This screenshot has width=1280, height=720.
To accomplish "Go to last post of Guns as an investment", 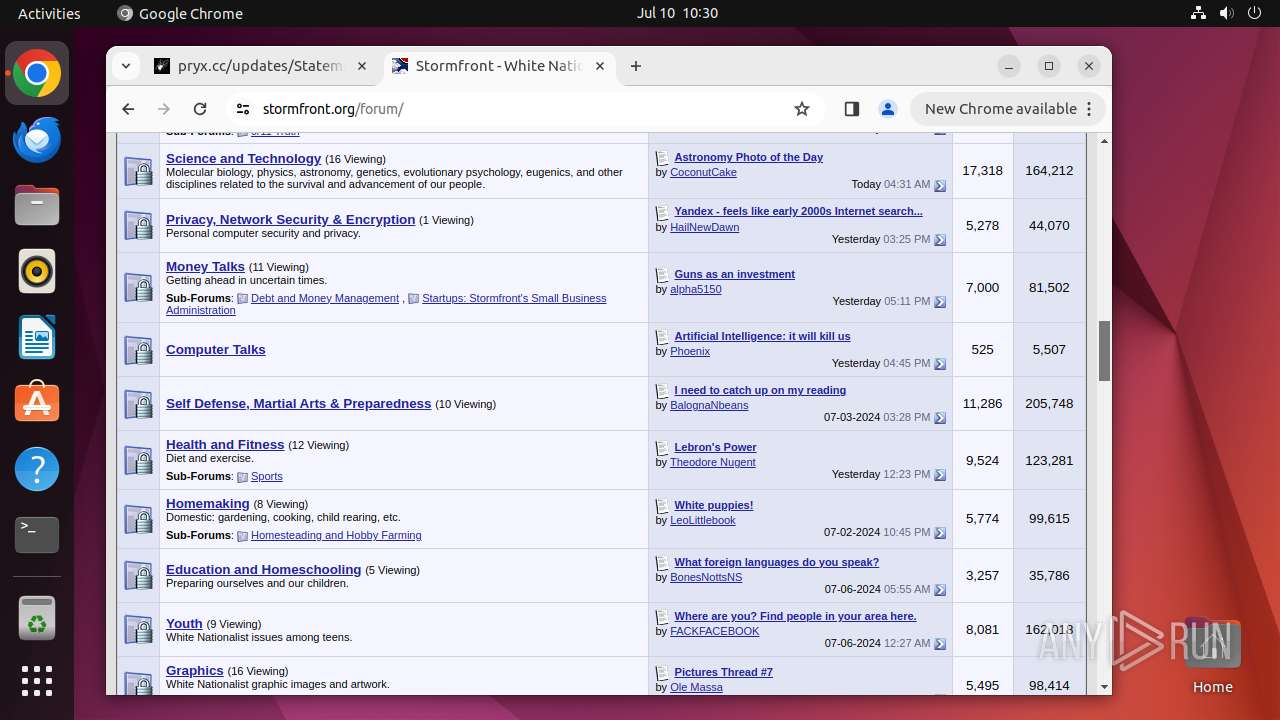I will 940,302.
